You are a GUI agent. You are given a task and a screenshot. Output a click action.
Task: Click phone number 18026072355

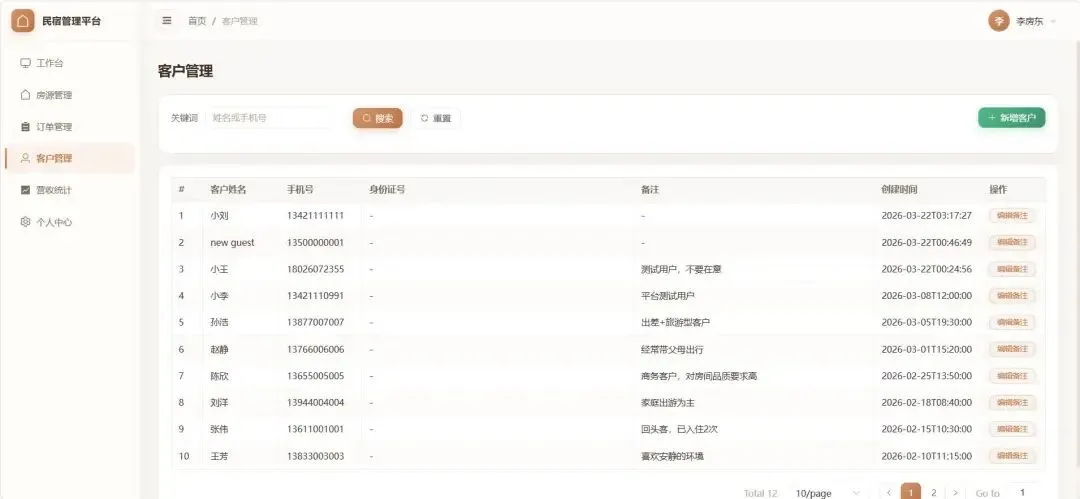click(315, 269)
